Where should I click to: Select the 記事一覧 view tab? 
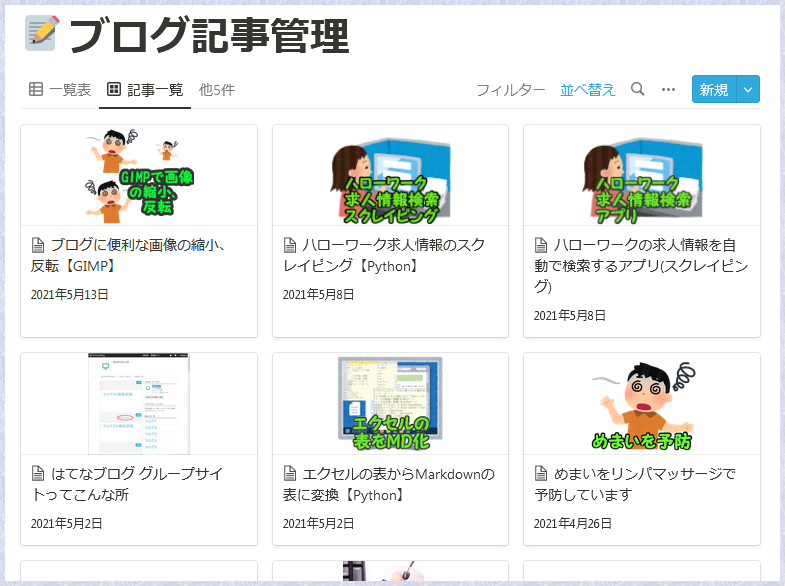[145, 90]
